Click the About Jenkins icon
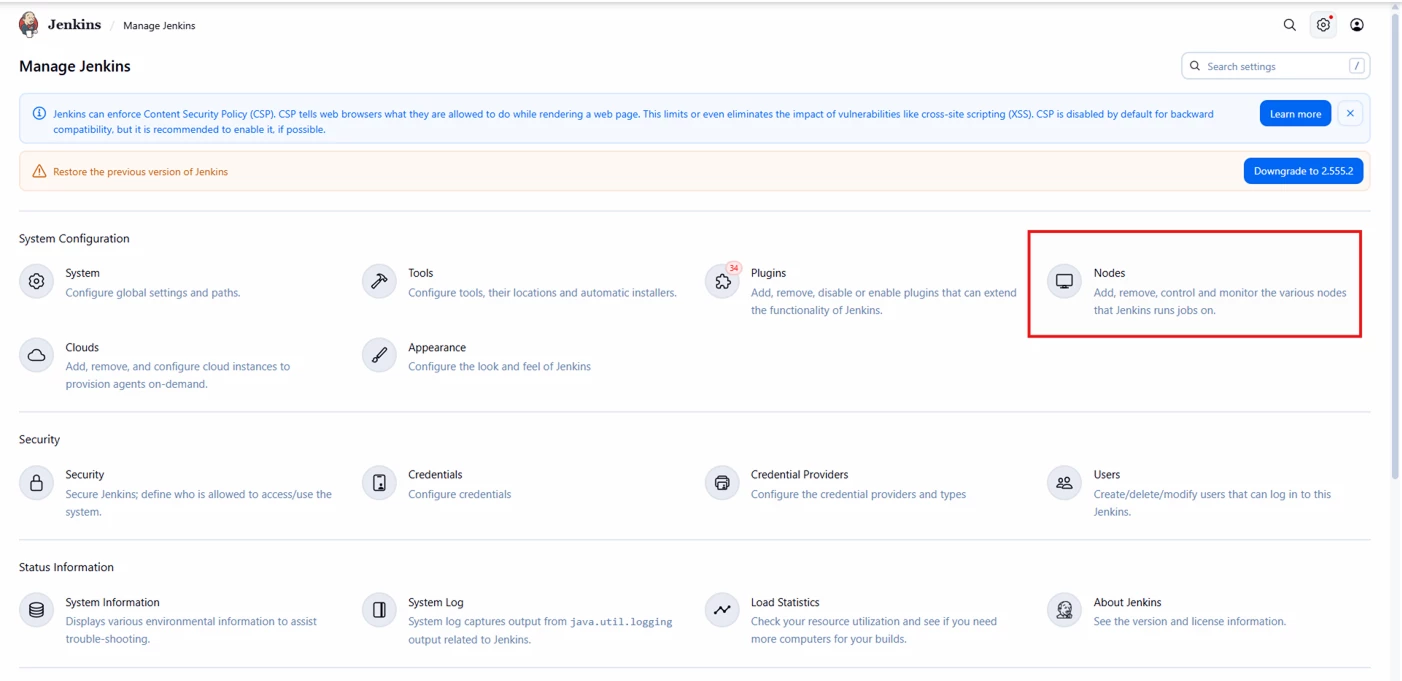This screenshot has height=681, width=1402. tap(1064, 610)
